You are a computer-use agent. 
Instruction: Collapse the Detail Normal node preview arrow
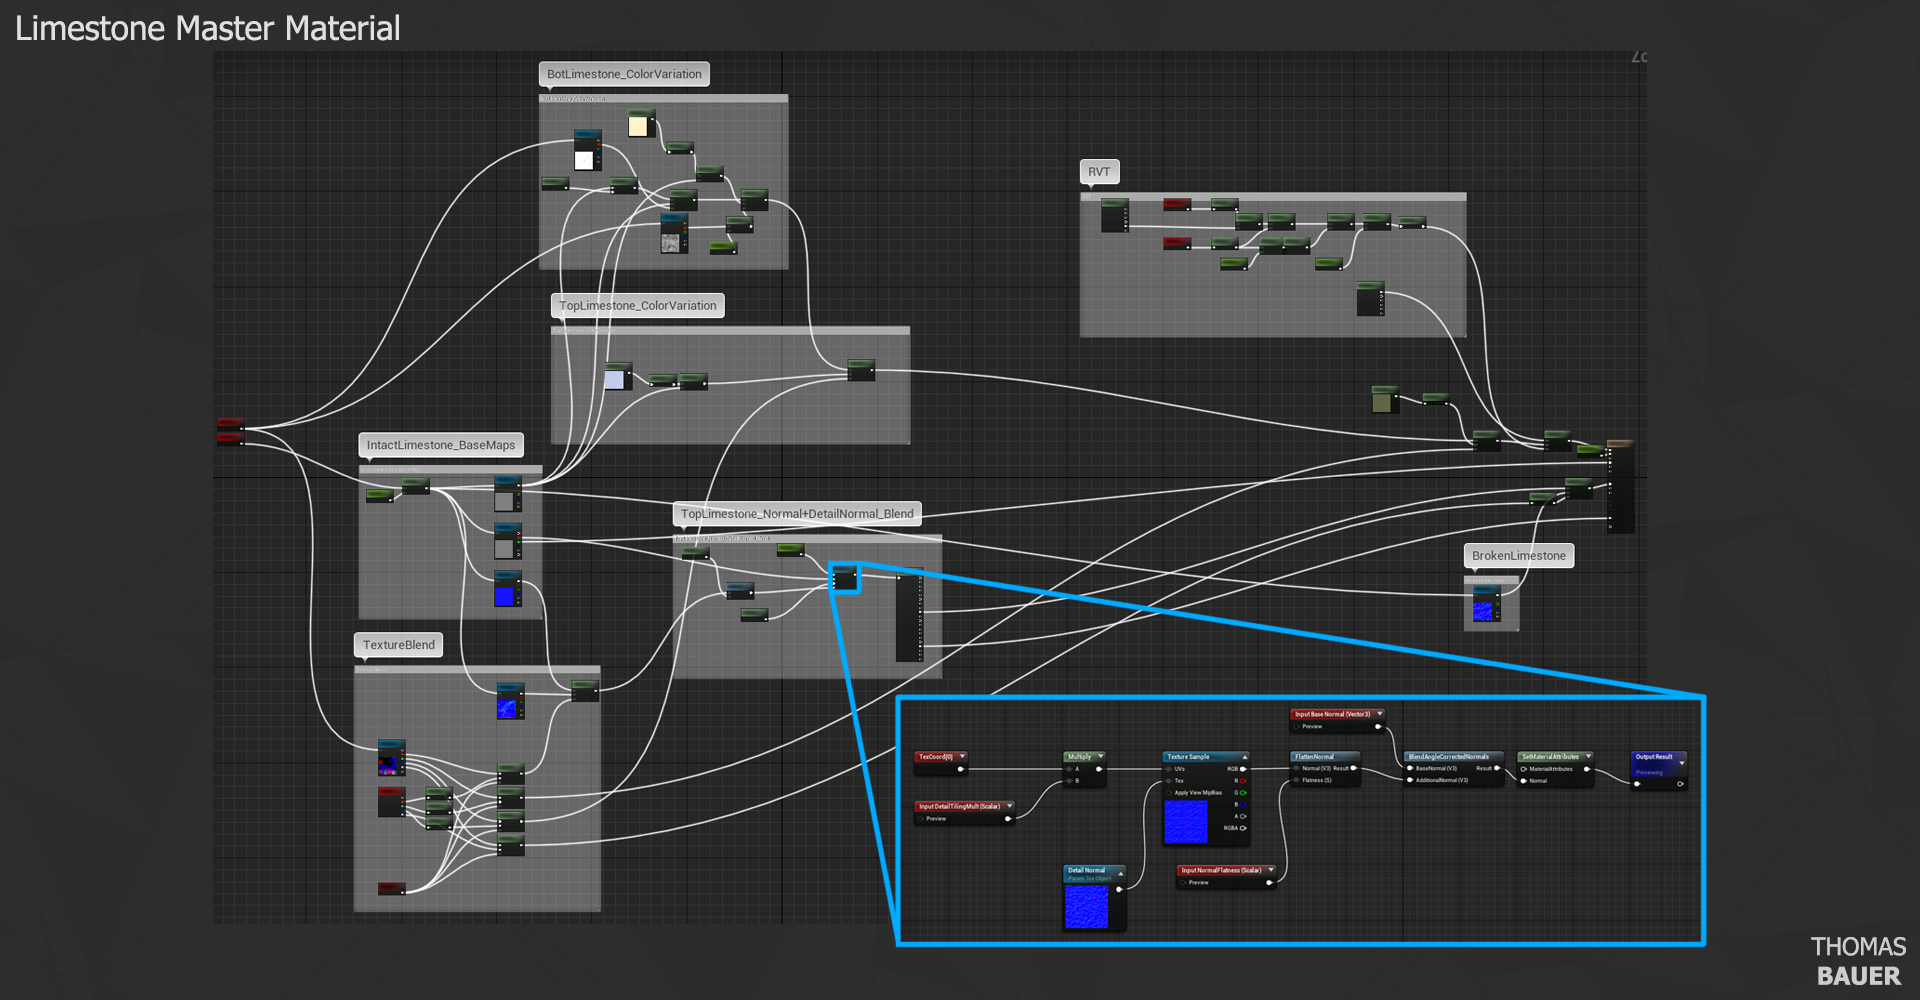coord(1121,874)
